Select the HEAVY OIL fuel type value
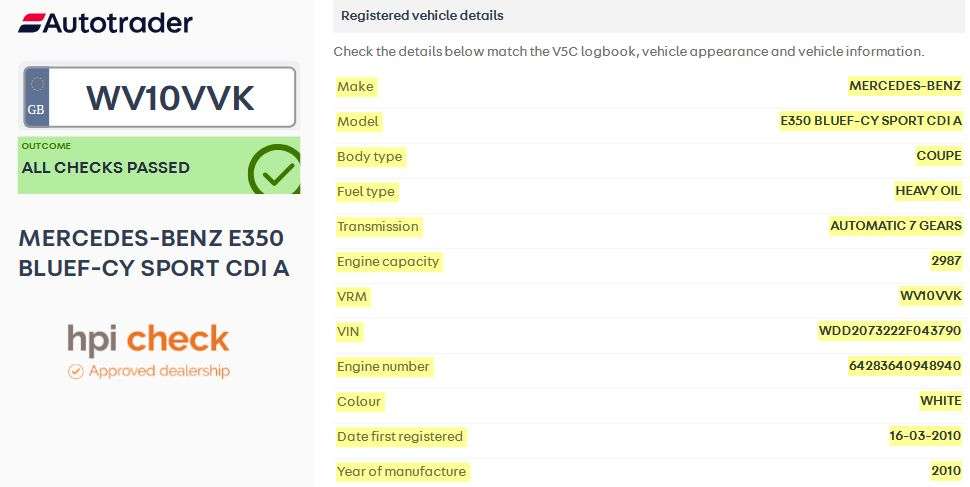The width and height of the screenshot is (970, 487). [x=927, y=191]
